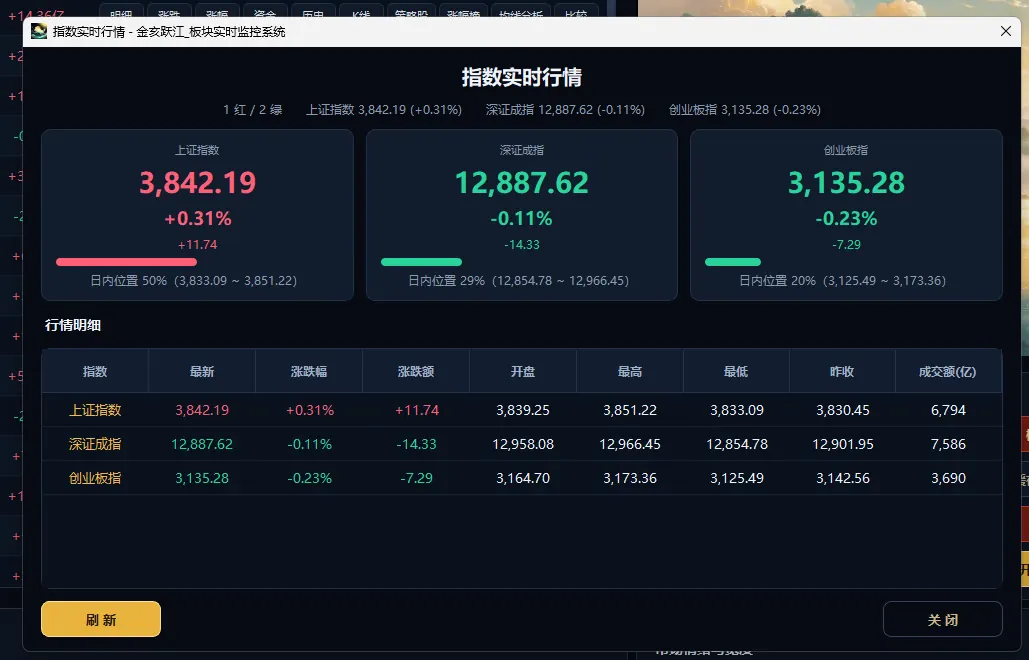Viewport: 1029px width, 660px height.
Task: Click the 涨跌额 column header
Action: click(x=415, y=371)
